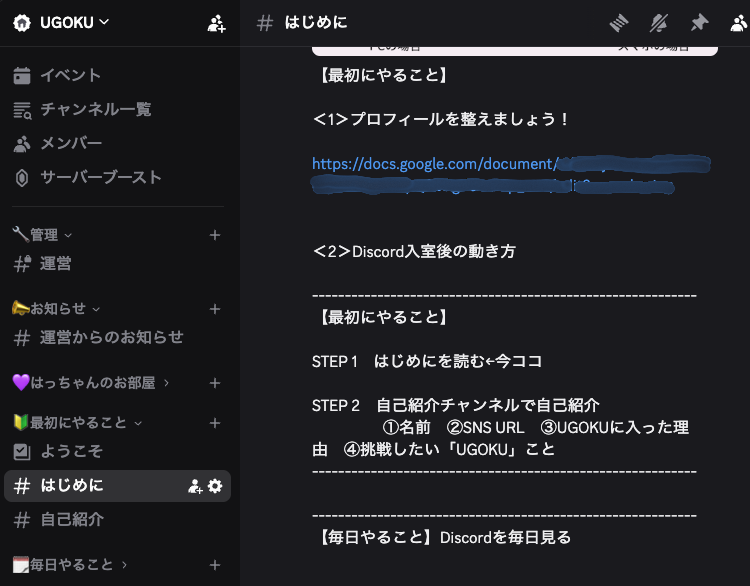Add channel to お知らせ category with plus
Image resolution: width=750 pixels, height=586 pixels.
click(x=214, y=309)
